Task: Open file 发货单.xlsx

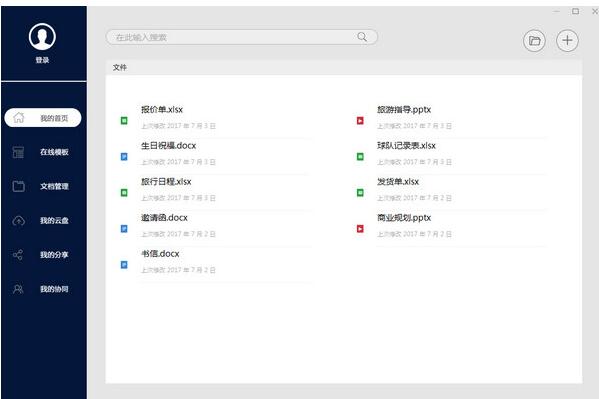Action: tap(398, 182)
